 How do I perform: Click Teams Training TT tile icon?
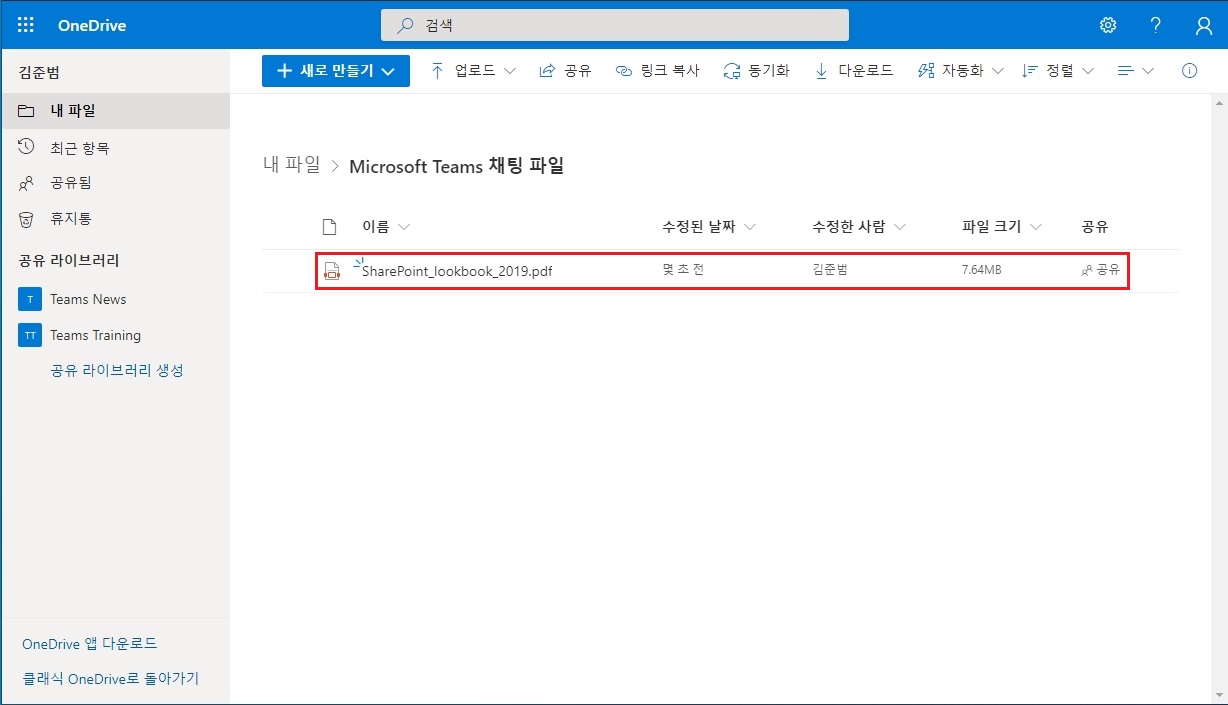pyautogui.click(x=30, y=335)
